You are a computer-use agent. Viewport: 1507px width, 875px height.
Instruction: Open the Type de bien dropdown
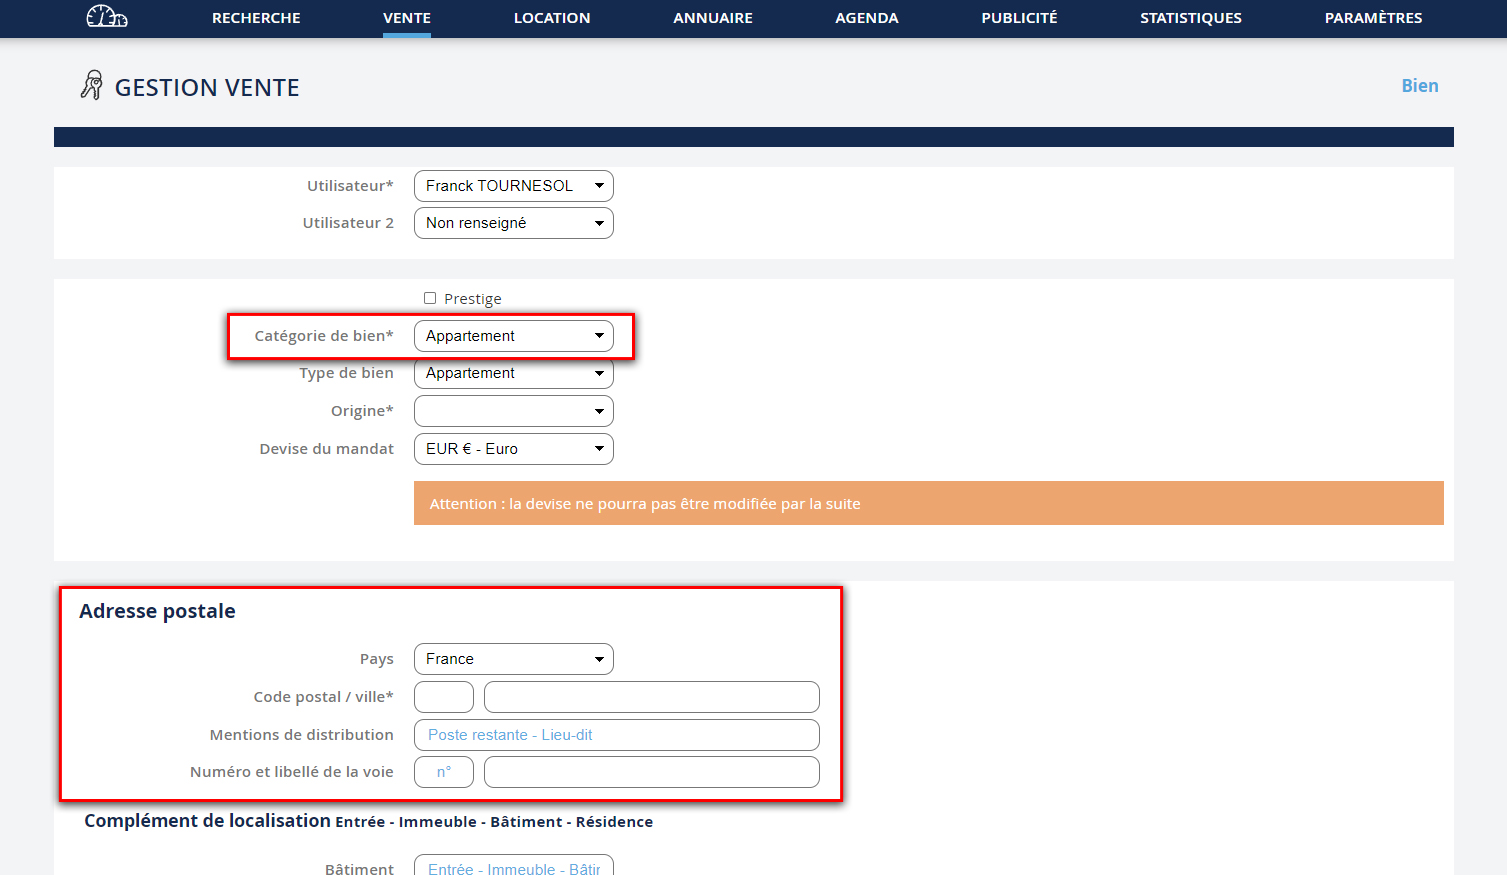point(513,374)
